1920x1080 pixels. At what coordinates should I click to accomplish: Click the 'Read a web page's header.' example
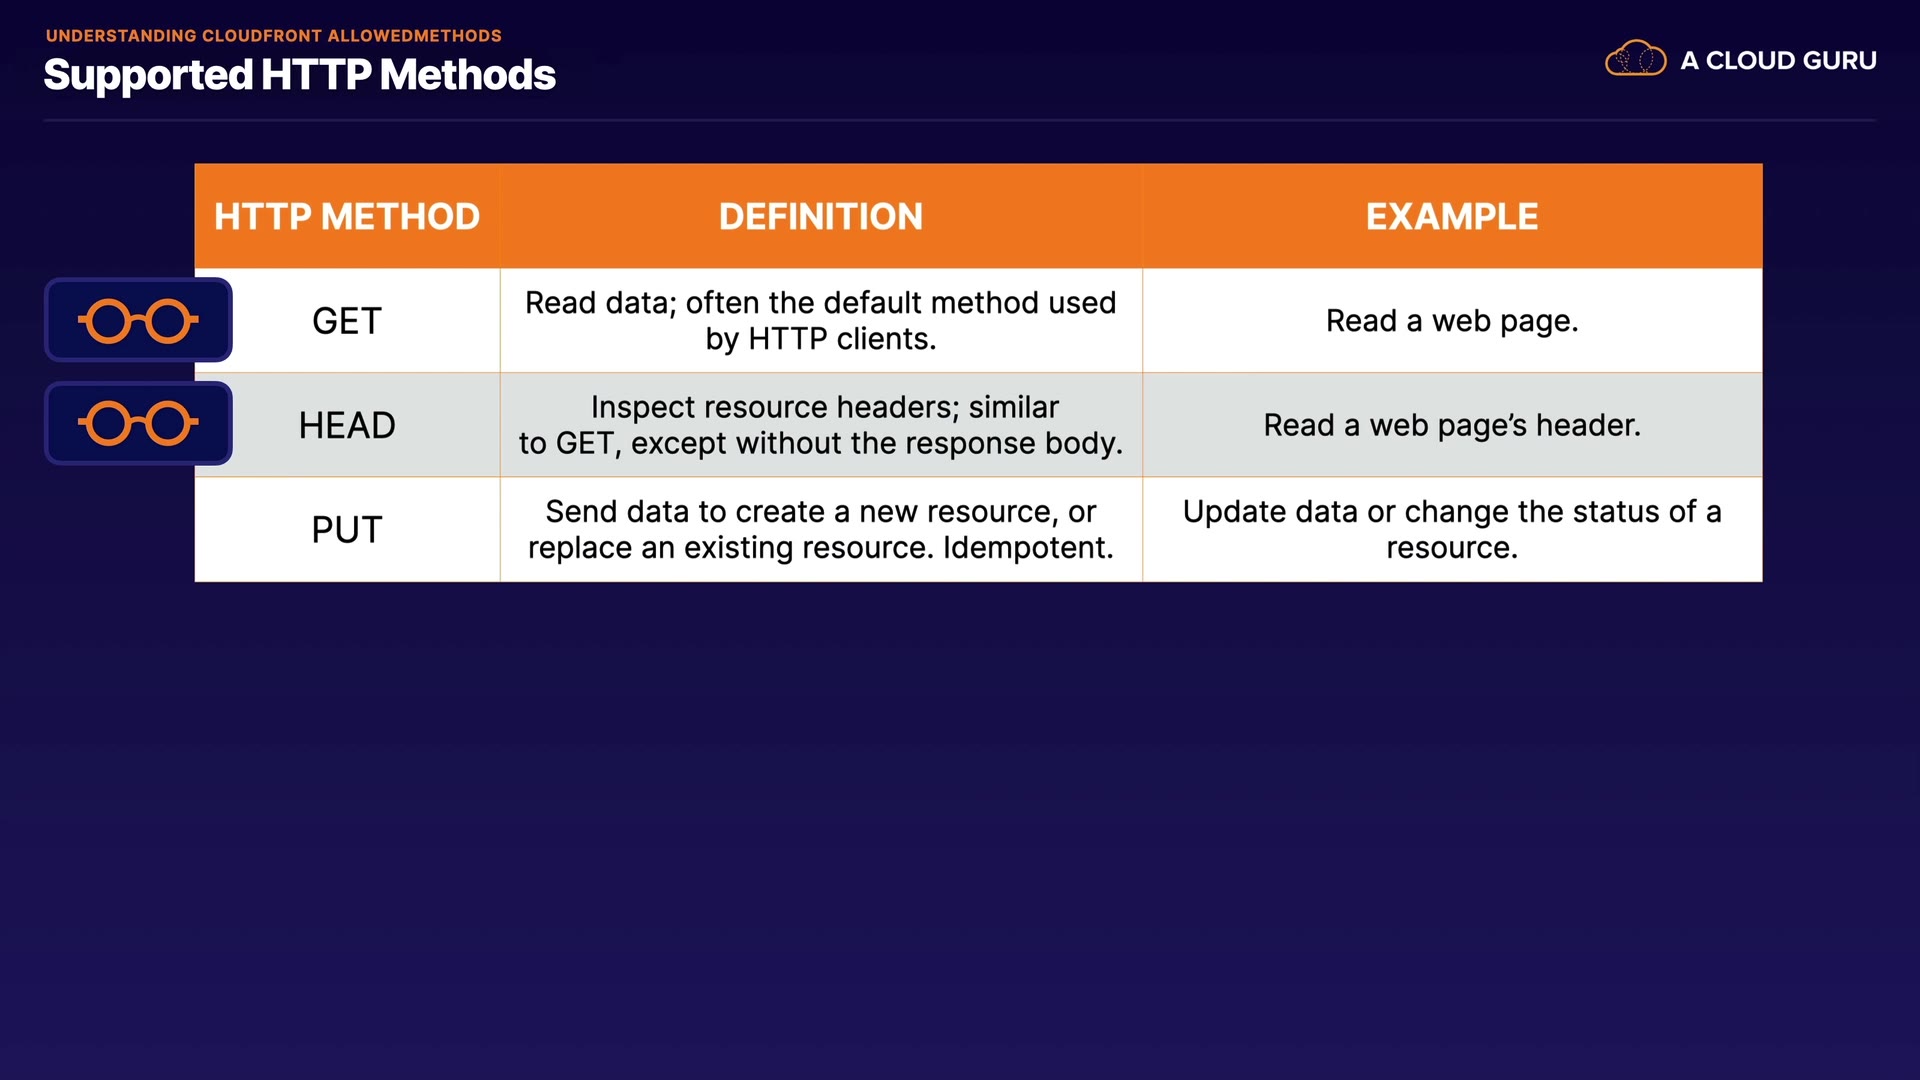point(1452,425)
